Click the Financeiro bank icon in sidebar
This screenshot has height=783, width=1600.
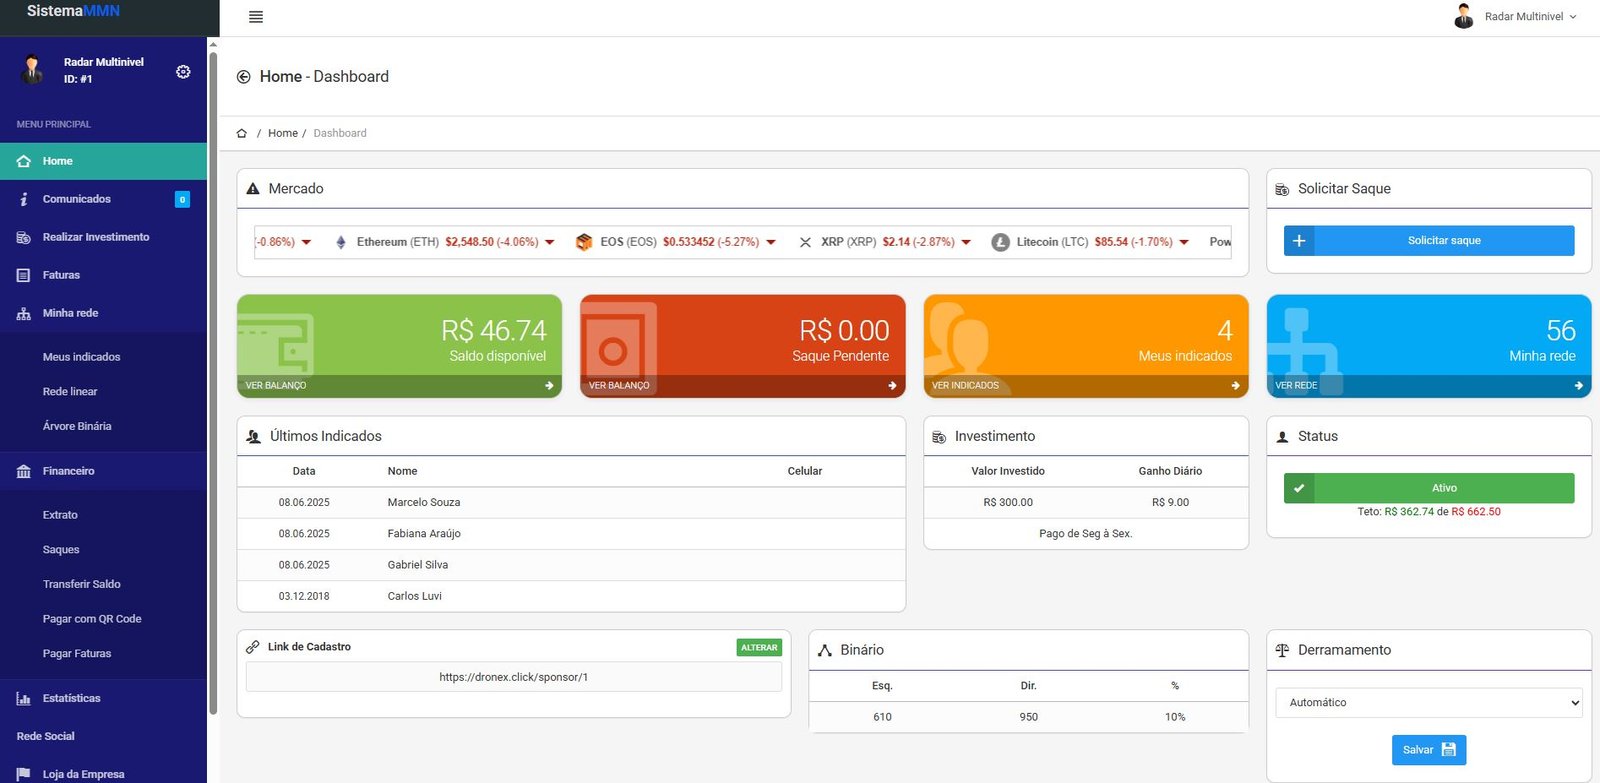tap(23, 471)
